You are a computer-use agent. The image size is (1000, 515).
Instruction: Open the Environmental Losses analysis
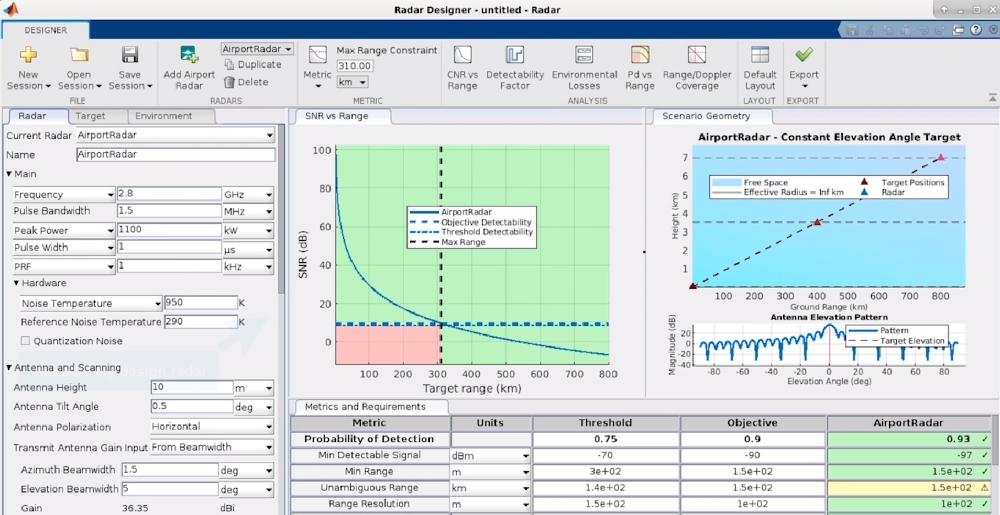point(584,56)
